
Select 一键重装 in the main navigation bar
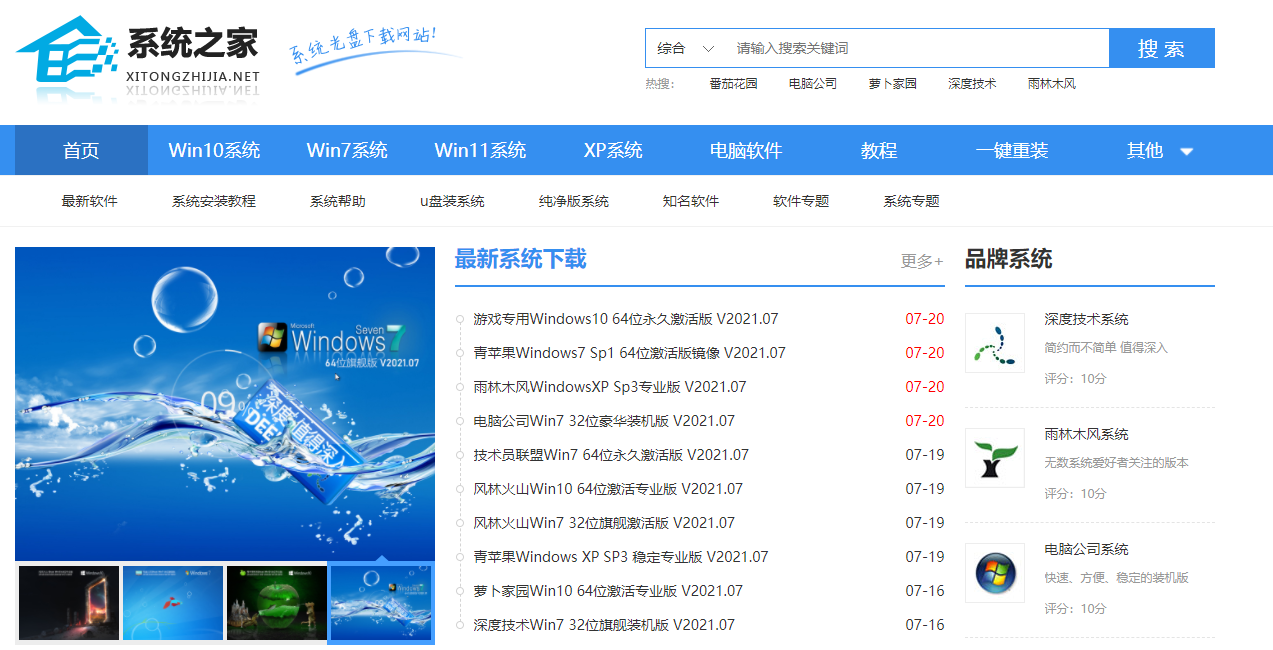click(1011, 151)
